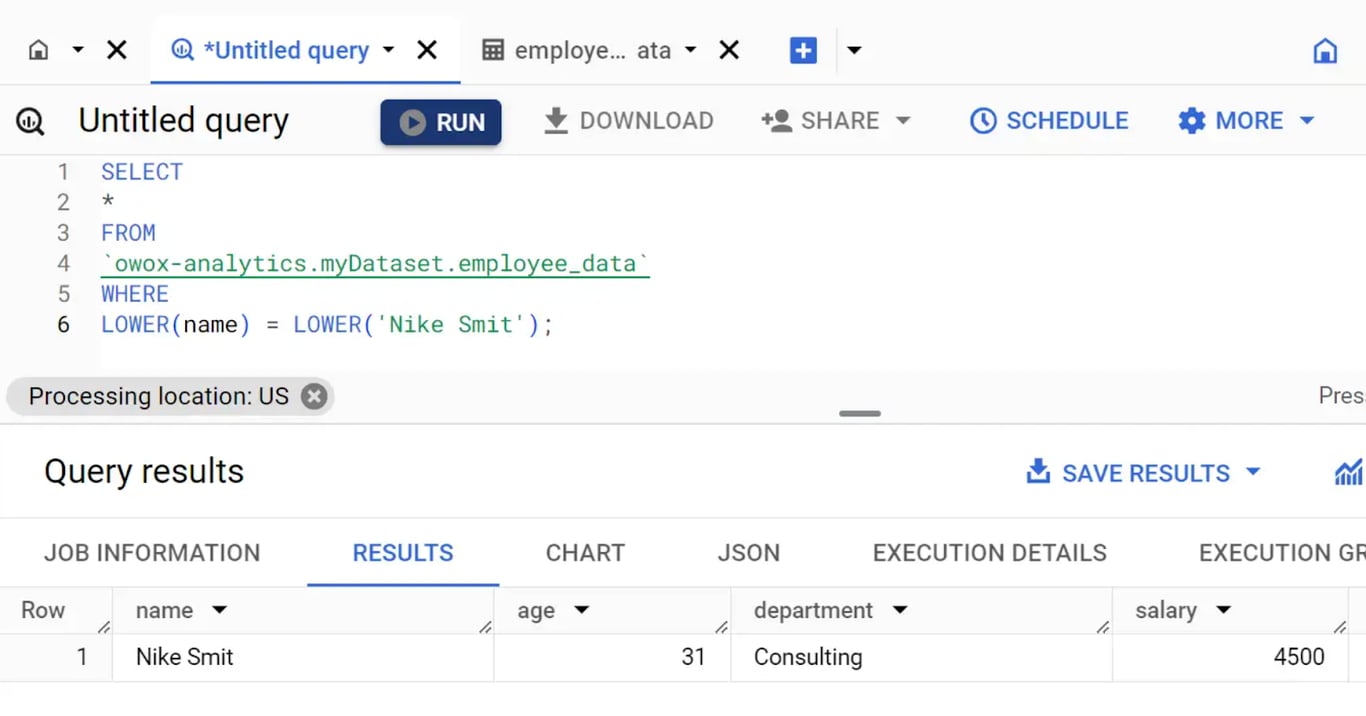The height and width of the screenshot is (716, 1366).
Task: Open the employee data tab dropdown arrow
Action: click(690, 50)
